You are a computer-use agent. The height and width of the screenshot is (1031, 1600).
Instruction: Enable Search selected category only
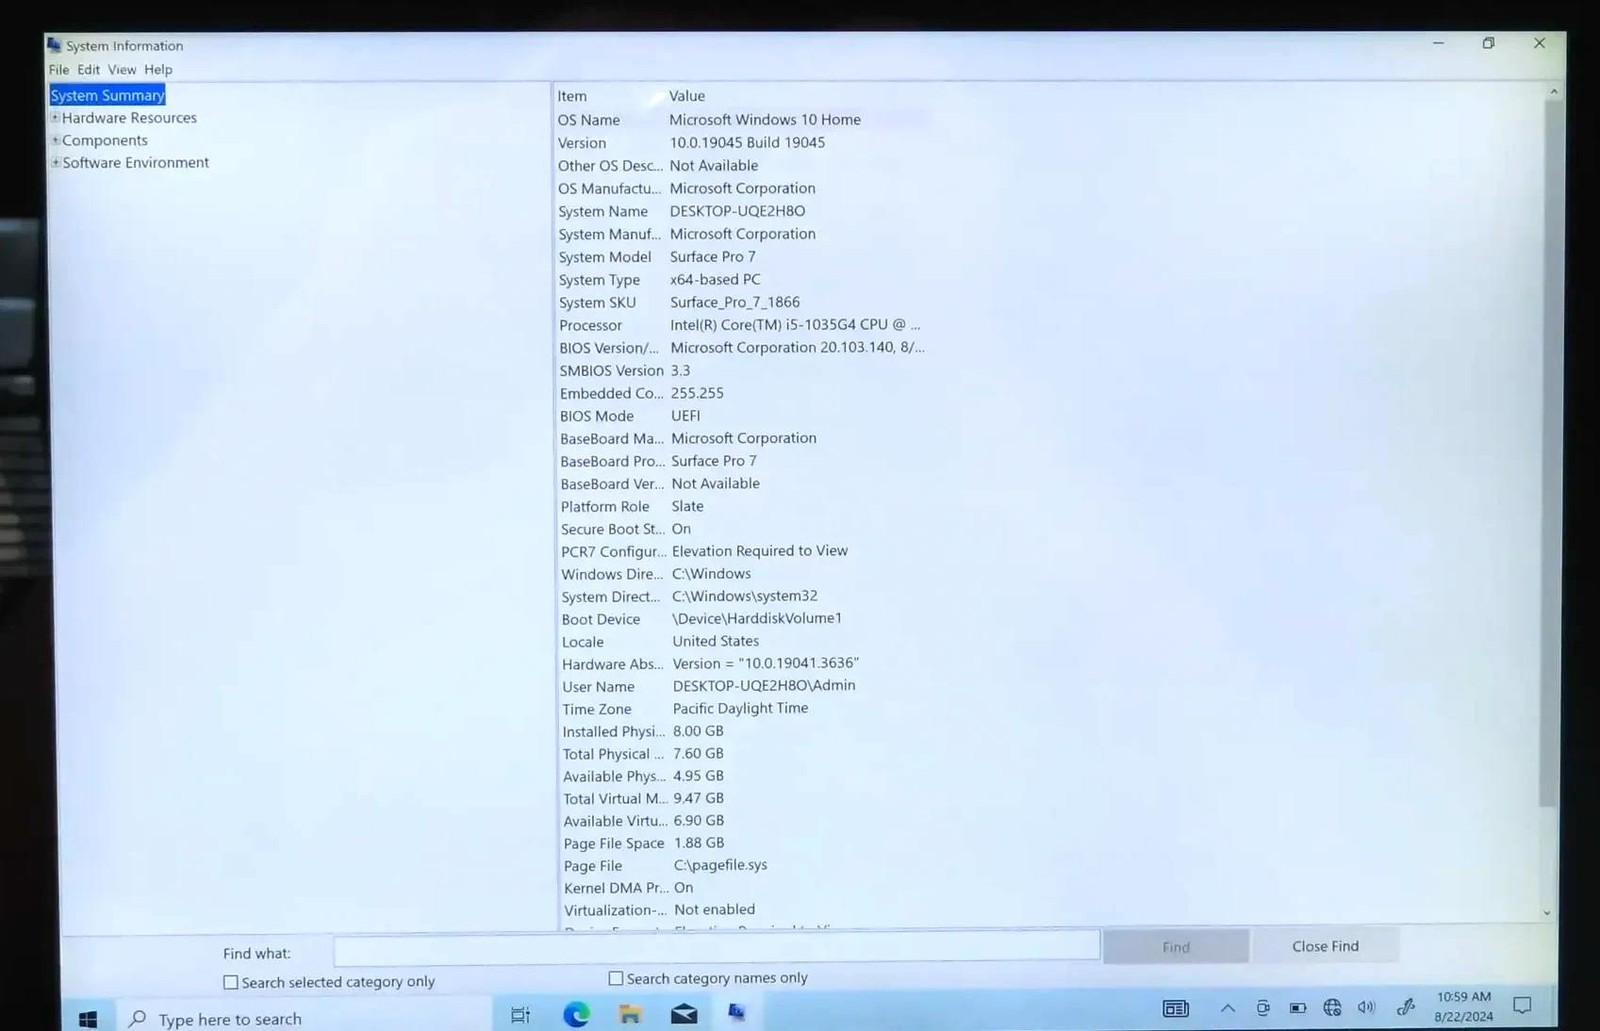230,982
